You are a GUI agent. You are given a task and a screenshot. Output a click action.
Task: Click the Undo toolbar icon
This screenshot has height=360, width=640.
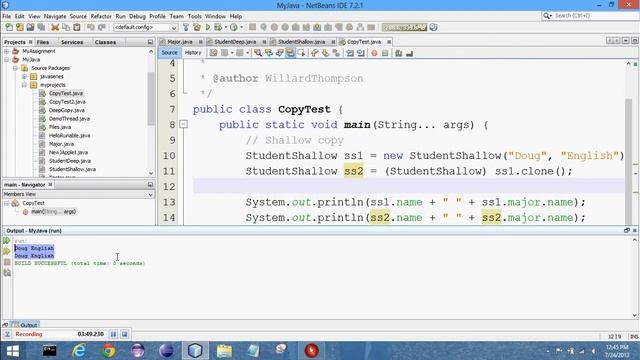(91, 27)
